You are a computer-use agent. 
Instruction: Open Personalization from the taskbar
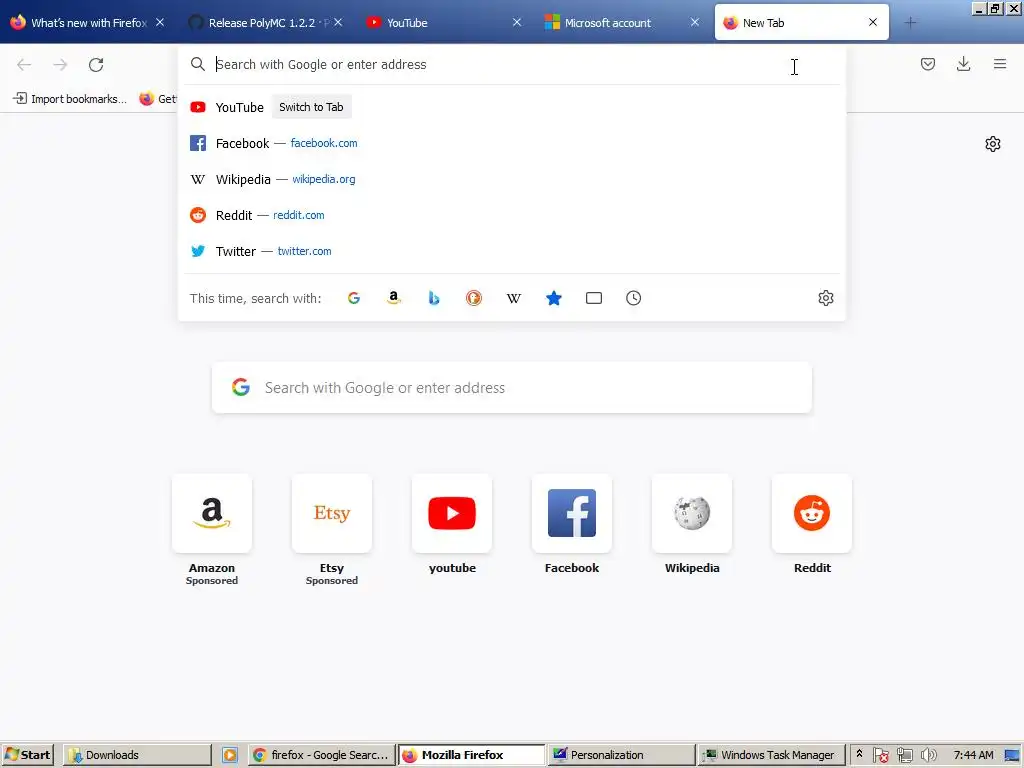(x=621, y=755)
